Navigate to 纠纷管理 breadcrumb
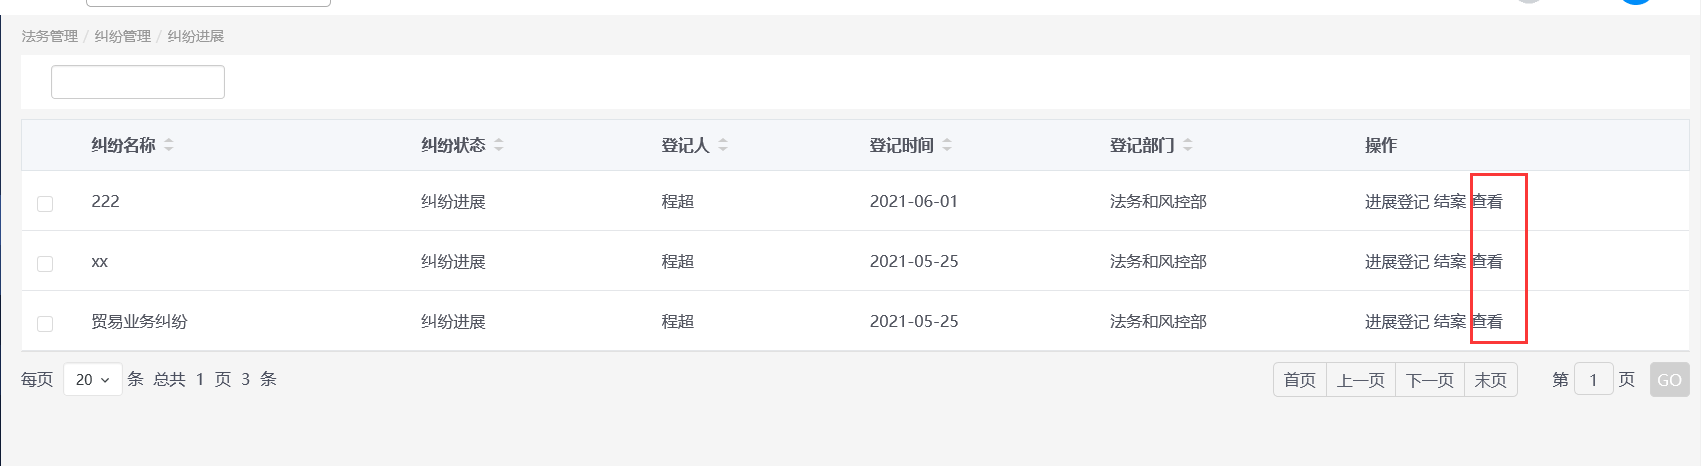The height and width of the screenshot is (466, 1701). (x=123, y=36)
